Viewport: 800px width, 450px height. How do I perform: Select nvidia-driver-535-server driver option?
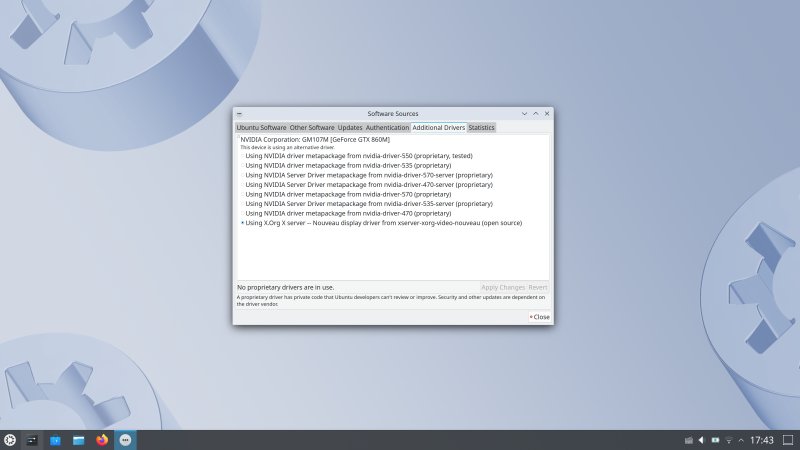pos(367,204)
